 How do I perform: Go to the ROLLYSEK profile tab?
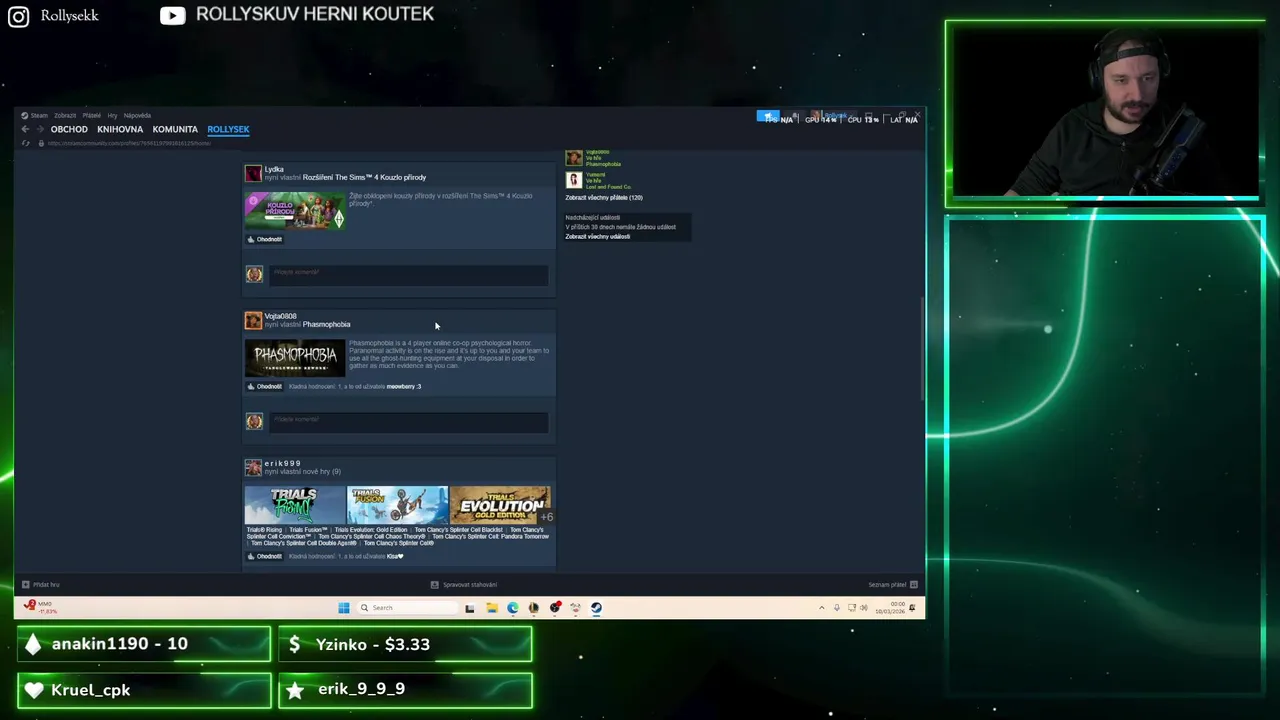[228, 129]
